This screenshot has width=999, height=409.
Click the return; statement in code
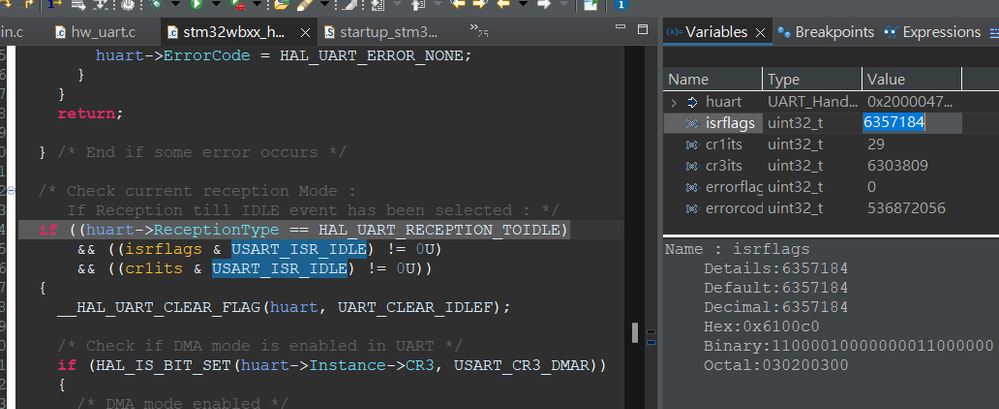(89, 113)
